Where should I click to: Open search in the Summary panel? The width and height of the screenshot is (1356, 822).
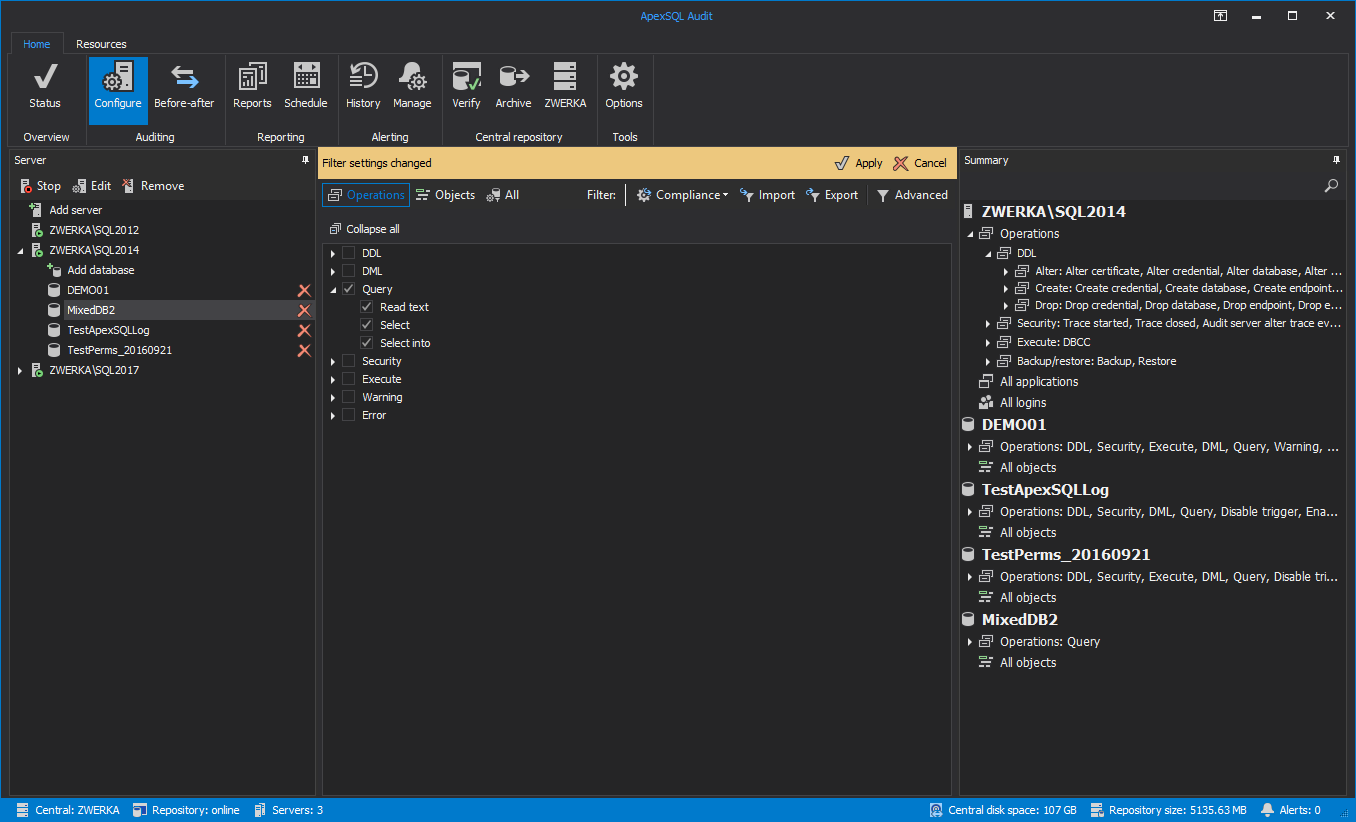[1331, 186]
